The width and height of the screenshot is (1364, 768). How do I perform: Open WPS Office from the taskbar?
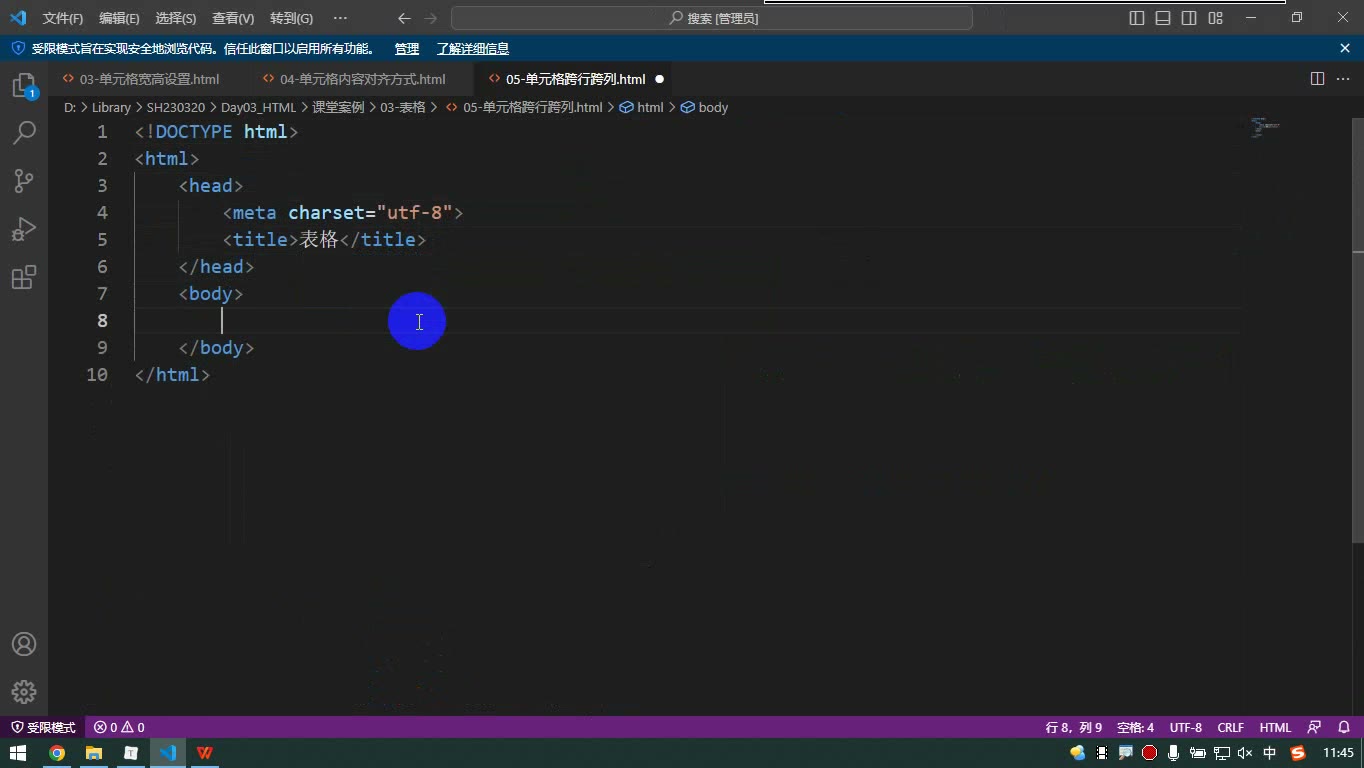point(204,753)
